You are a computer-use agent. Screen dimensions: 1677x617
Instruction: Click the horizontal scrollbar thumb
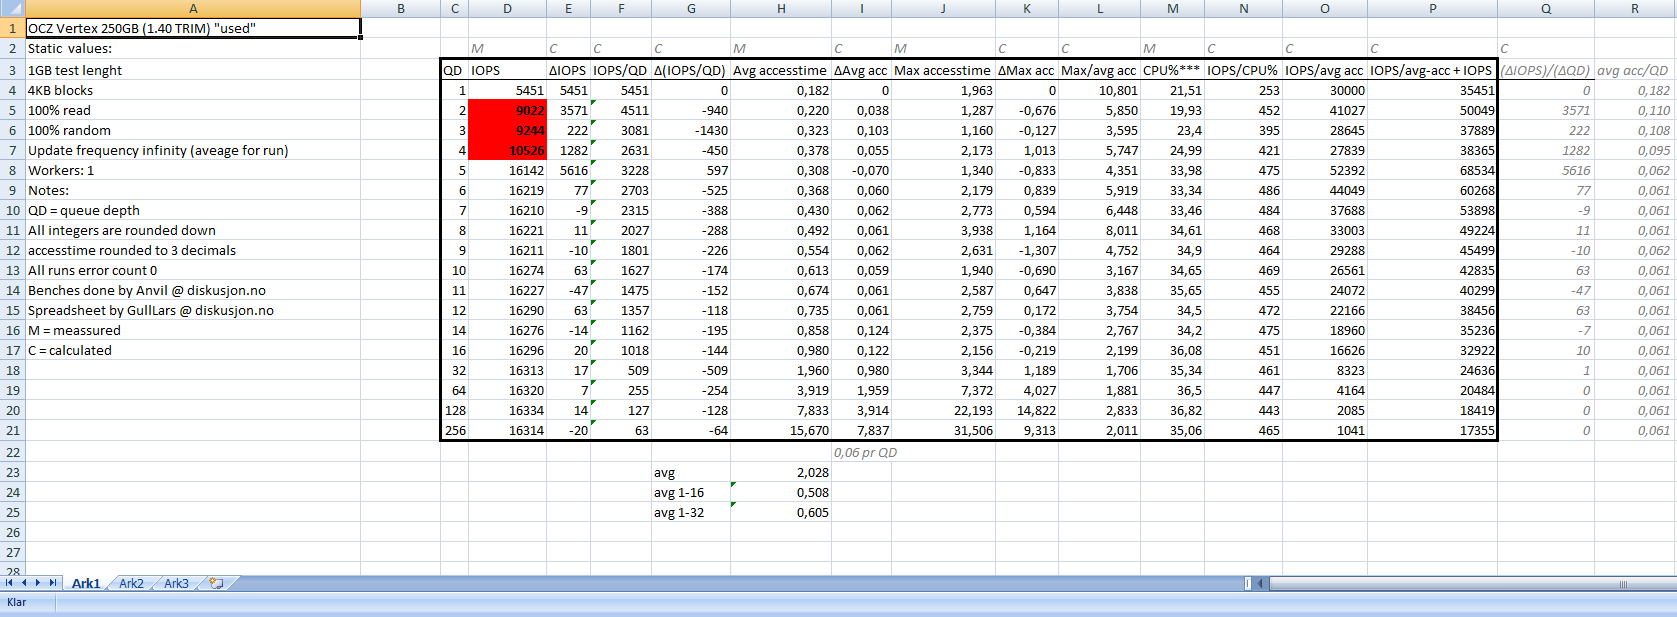pos(1622,583)
